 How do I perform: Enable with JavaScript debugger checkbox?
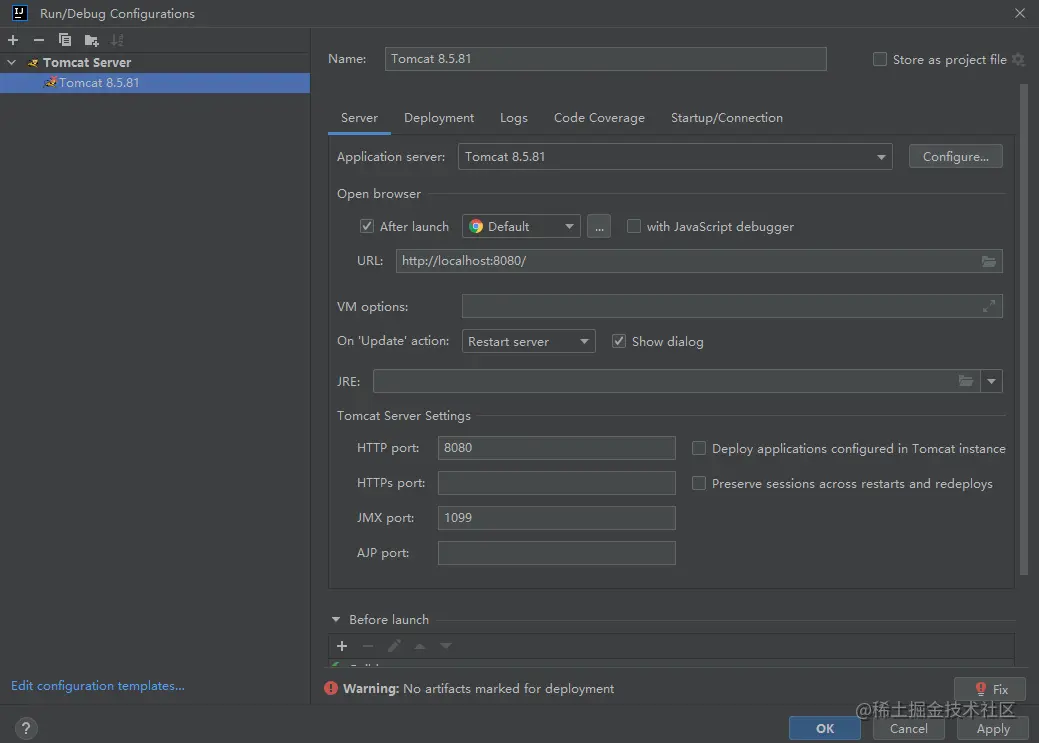[x=634, y=227]
